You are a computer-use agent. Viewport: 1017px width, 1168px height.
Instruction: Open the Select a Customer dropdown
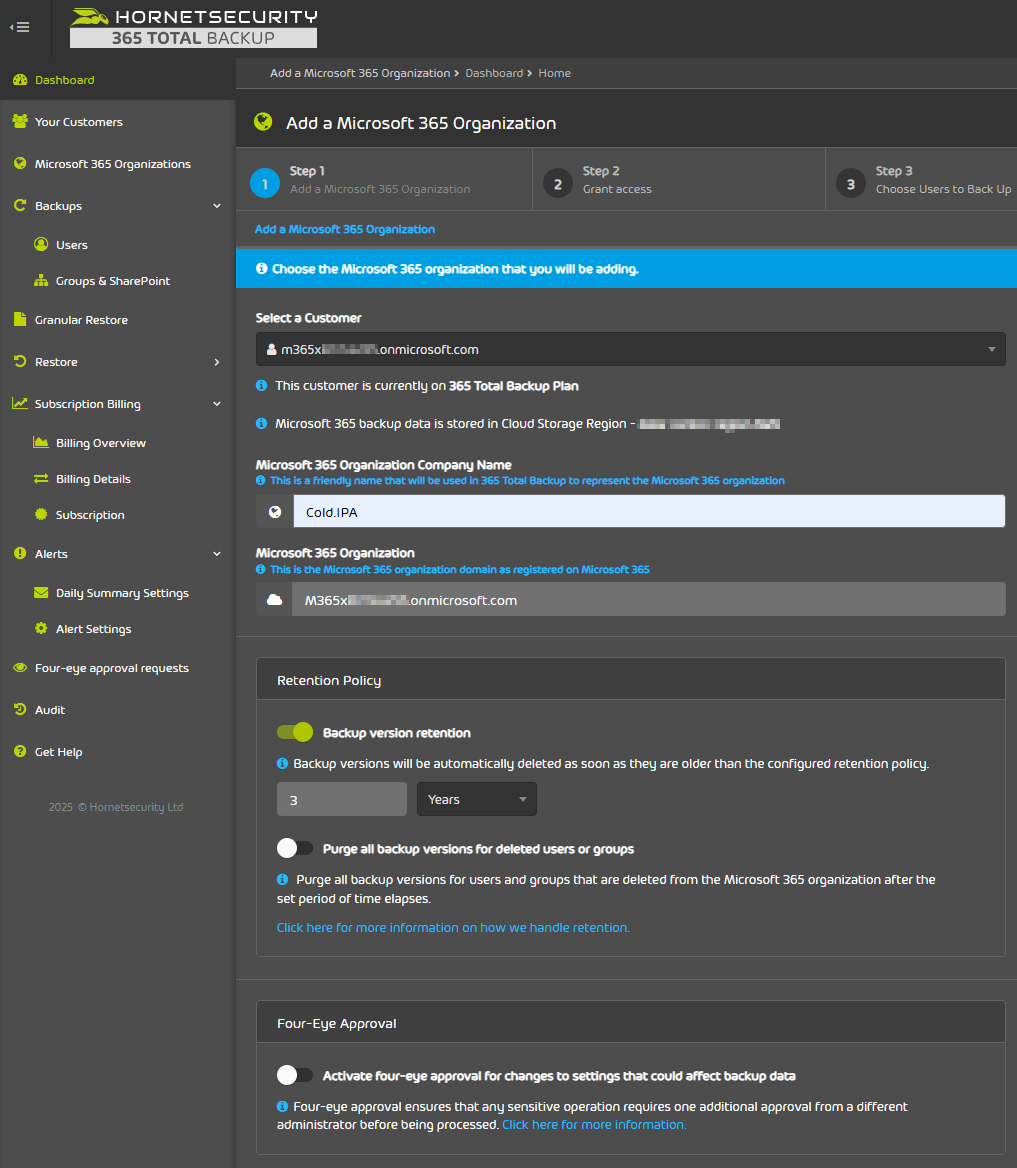point(630,349)
